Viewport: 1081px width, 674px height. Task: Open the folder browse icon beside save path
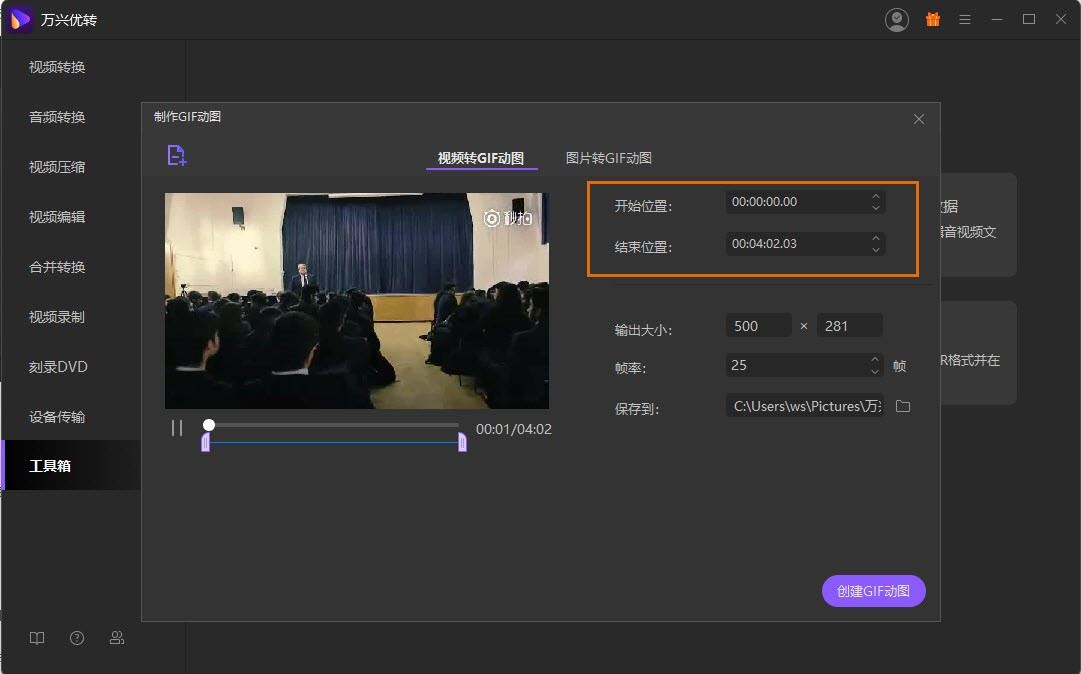tap(903, 406)
